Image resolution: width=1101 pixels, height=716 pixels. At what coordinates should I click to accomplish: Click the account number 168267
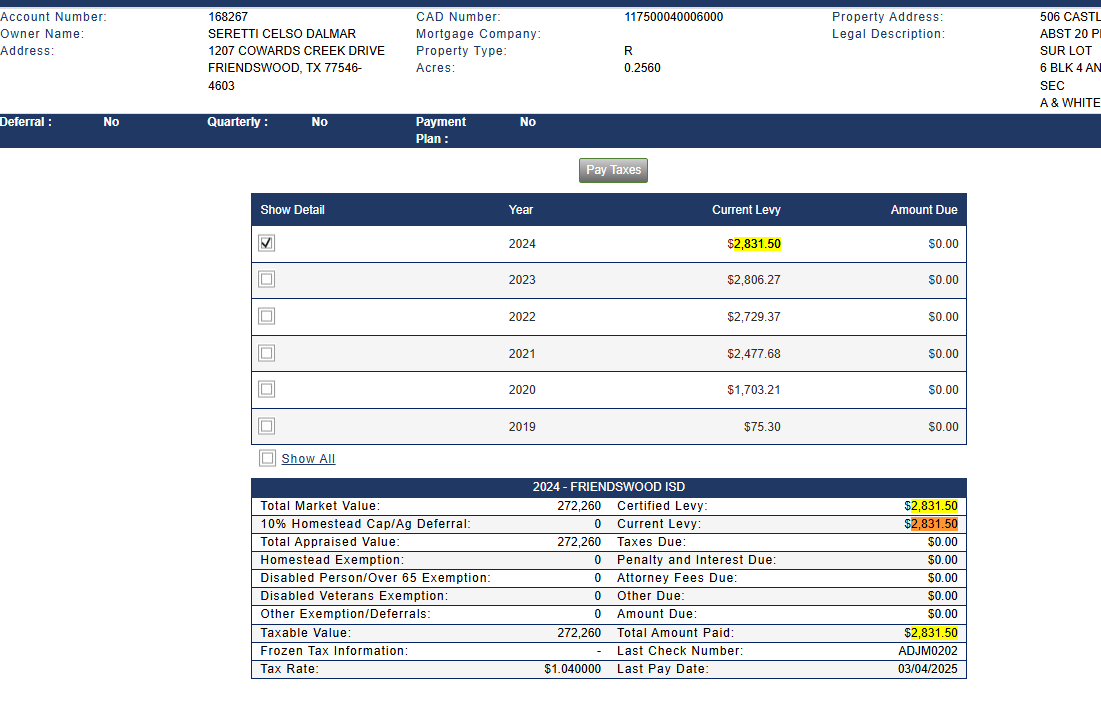(228, 17)
